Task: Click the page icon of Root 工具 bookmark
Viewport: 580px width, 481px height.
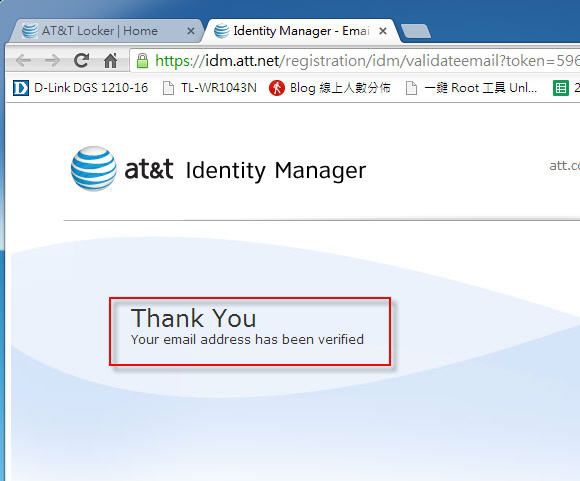Action: [x=411, y=88]
